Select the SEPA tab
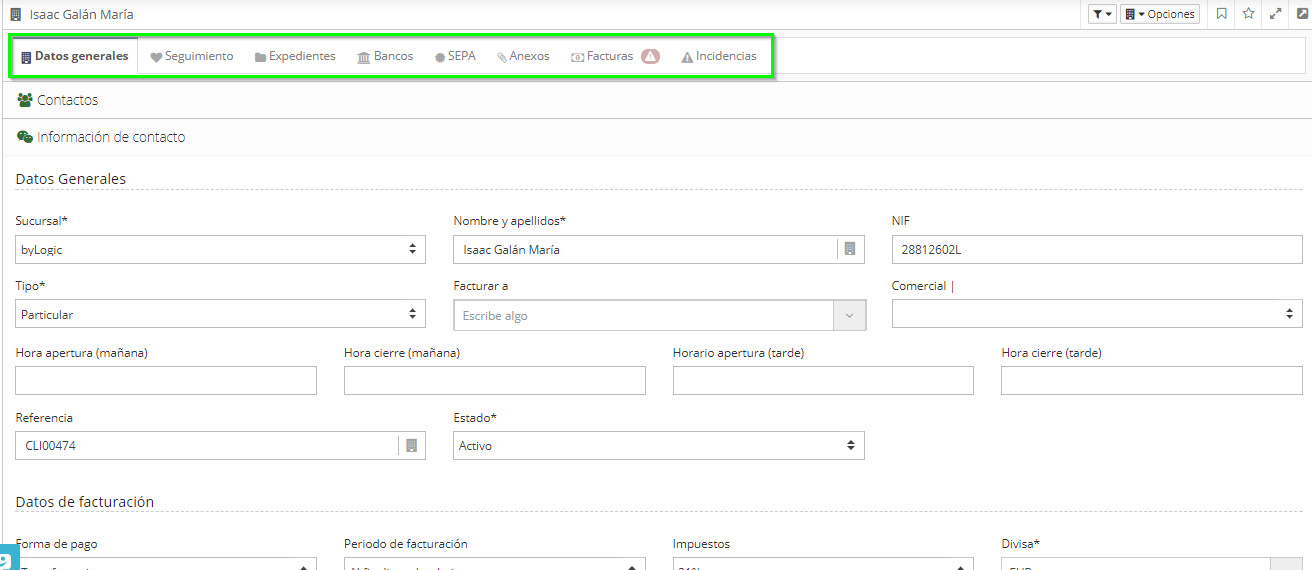Image resolution: width=1312 pixels, height=570 pixels. [x=455, y=57]
